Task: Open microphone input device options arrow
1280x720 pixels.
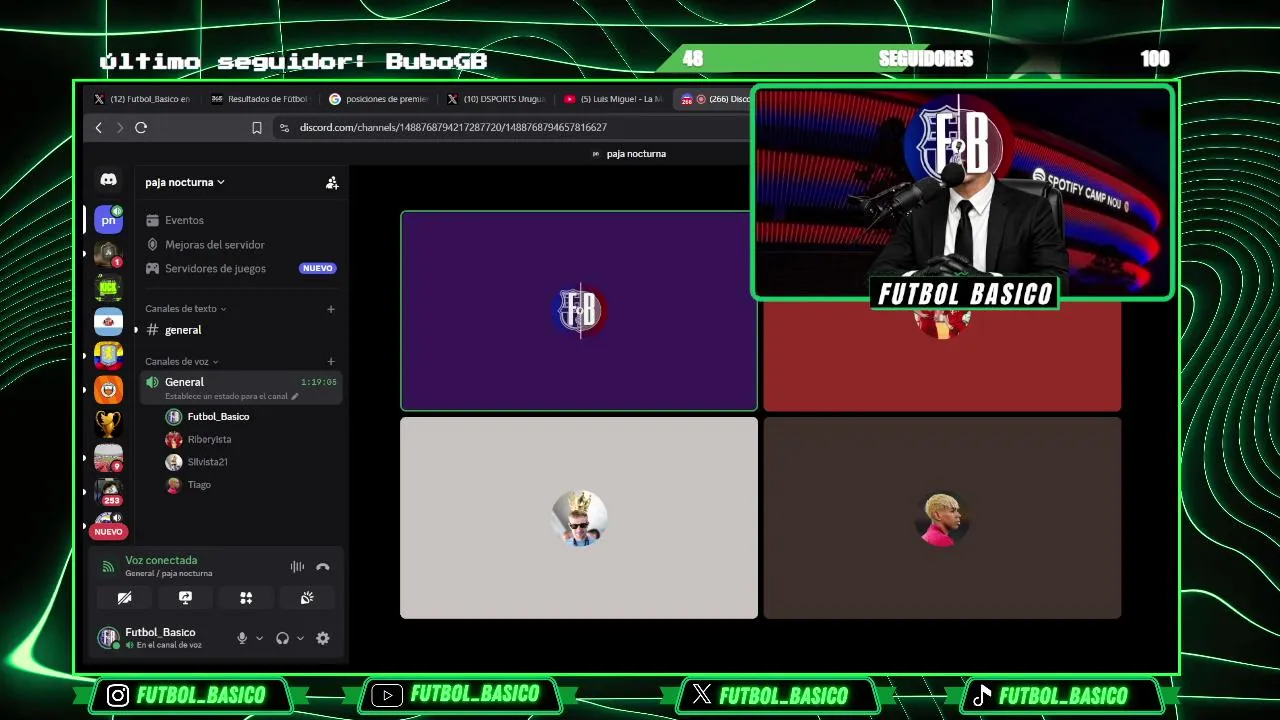Action: coord(259,638)
